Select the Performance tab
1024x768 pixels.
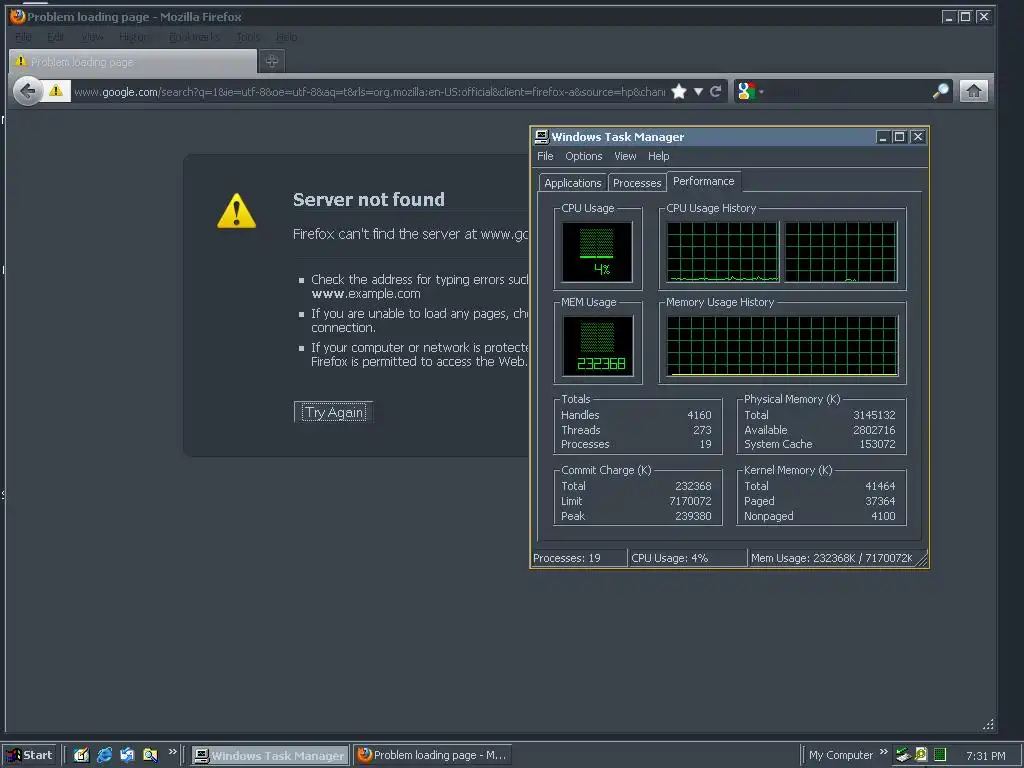703,181
